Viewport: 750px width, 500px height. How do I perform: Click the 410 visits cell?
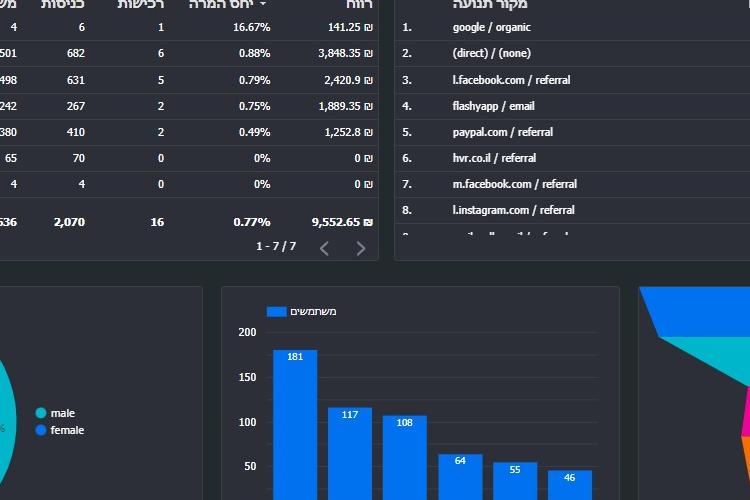(76, 132)
